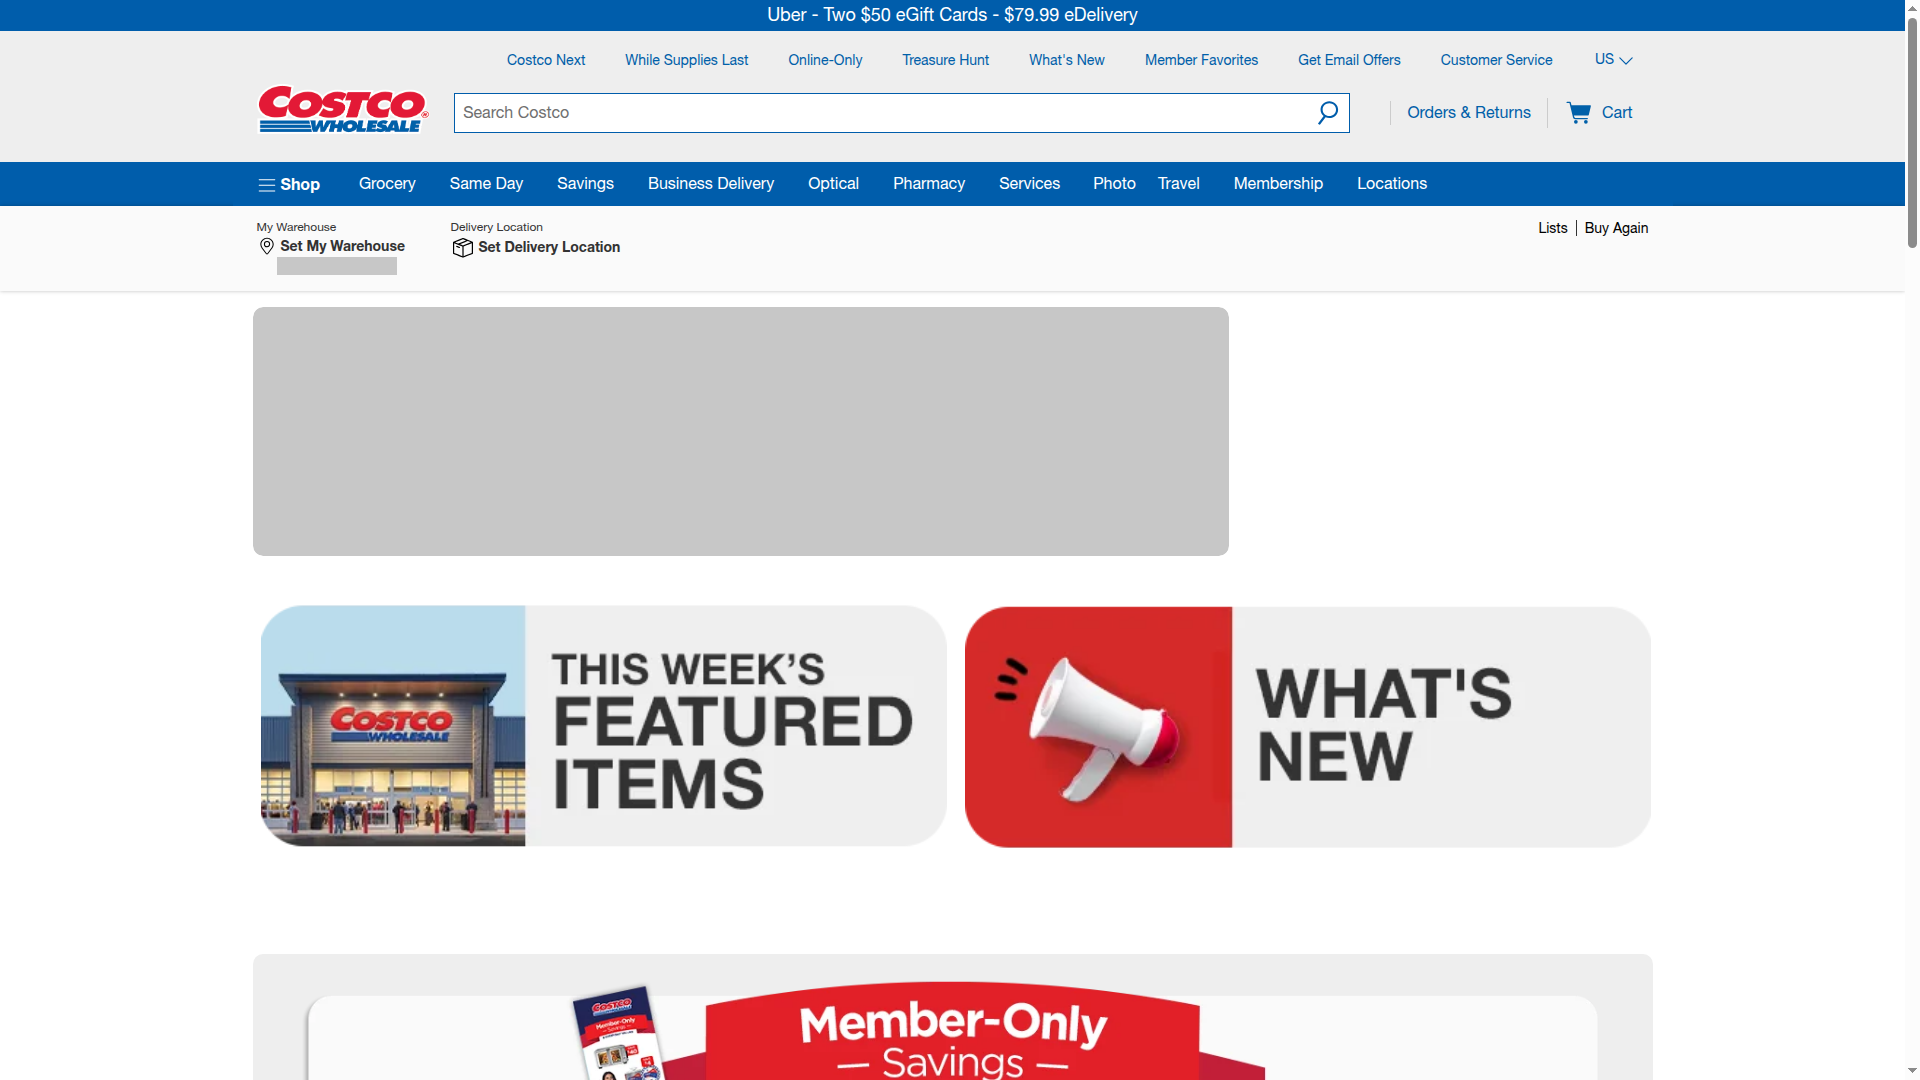Open the hamburger Shop menu icon
The image size is (1920, 1080).
266,184
